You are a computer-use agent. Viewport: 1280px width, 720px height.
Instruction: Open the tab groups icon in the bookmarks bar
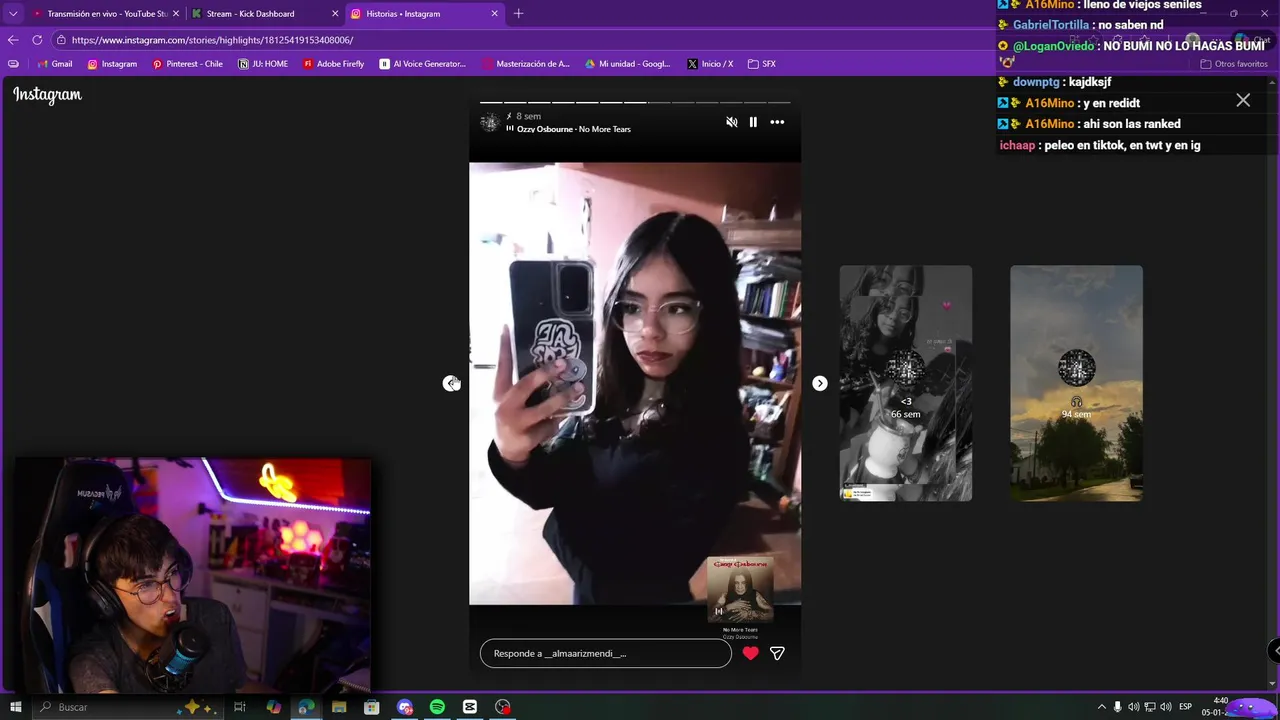[13, 64]
